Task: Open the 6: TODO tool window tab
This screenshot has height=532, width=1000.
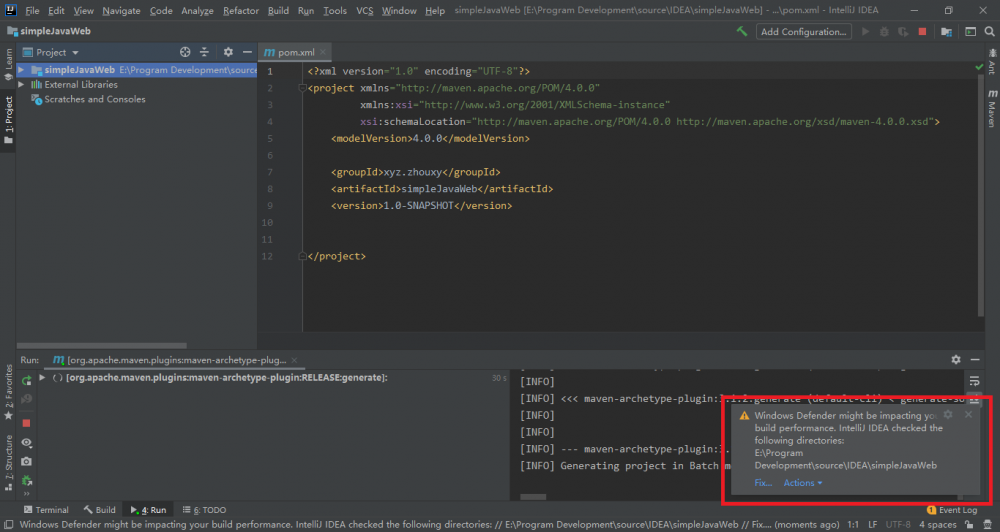Action: coord(205,510)
